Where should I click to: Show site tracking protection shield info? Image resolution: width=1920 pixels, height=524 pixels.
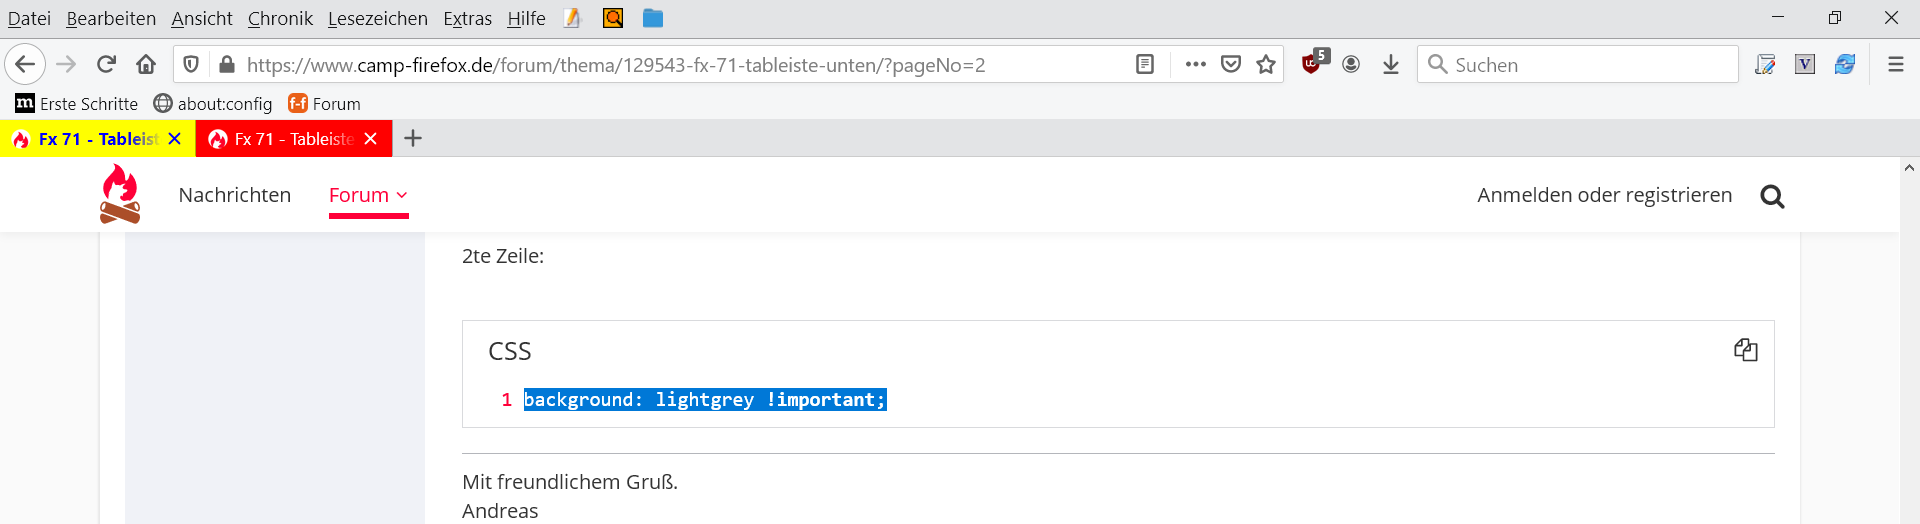click(191, 65)
